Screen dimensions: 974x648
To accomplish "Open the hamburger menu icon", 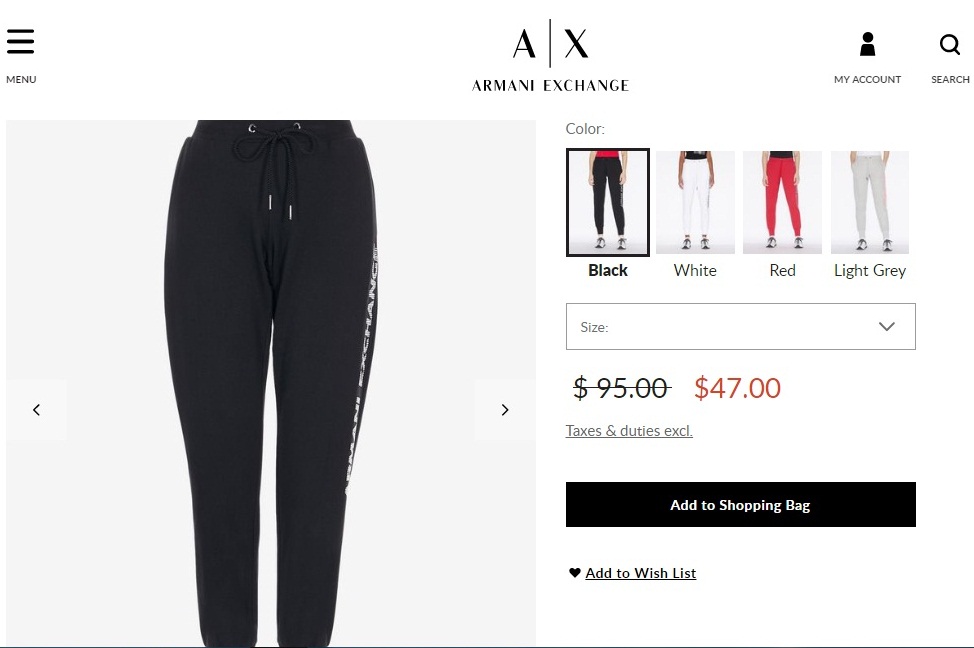I will click(20, 42).
